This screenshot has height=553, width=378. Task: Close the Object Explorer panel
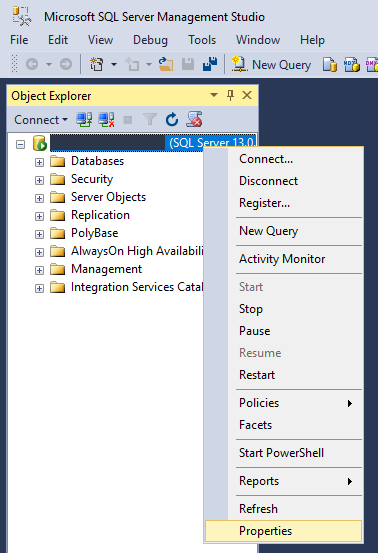point(247,95)
